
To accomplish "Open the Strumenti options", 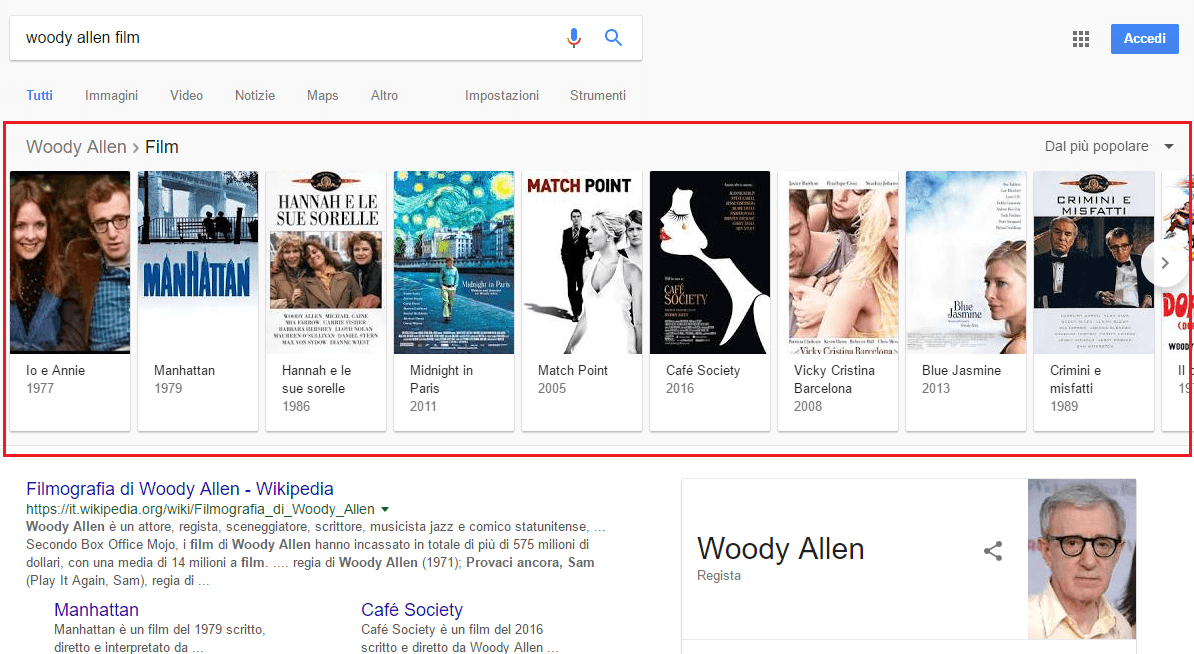I will (x=598, y=95).
